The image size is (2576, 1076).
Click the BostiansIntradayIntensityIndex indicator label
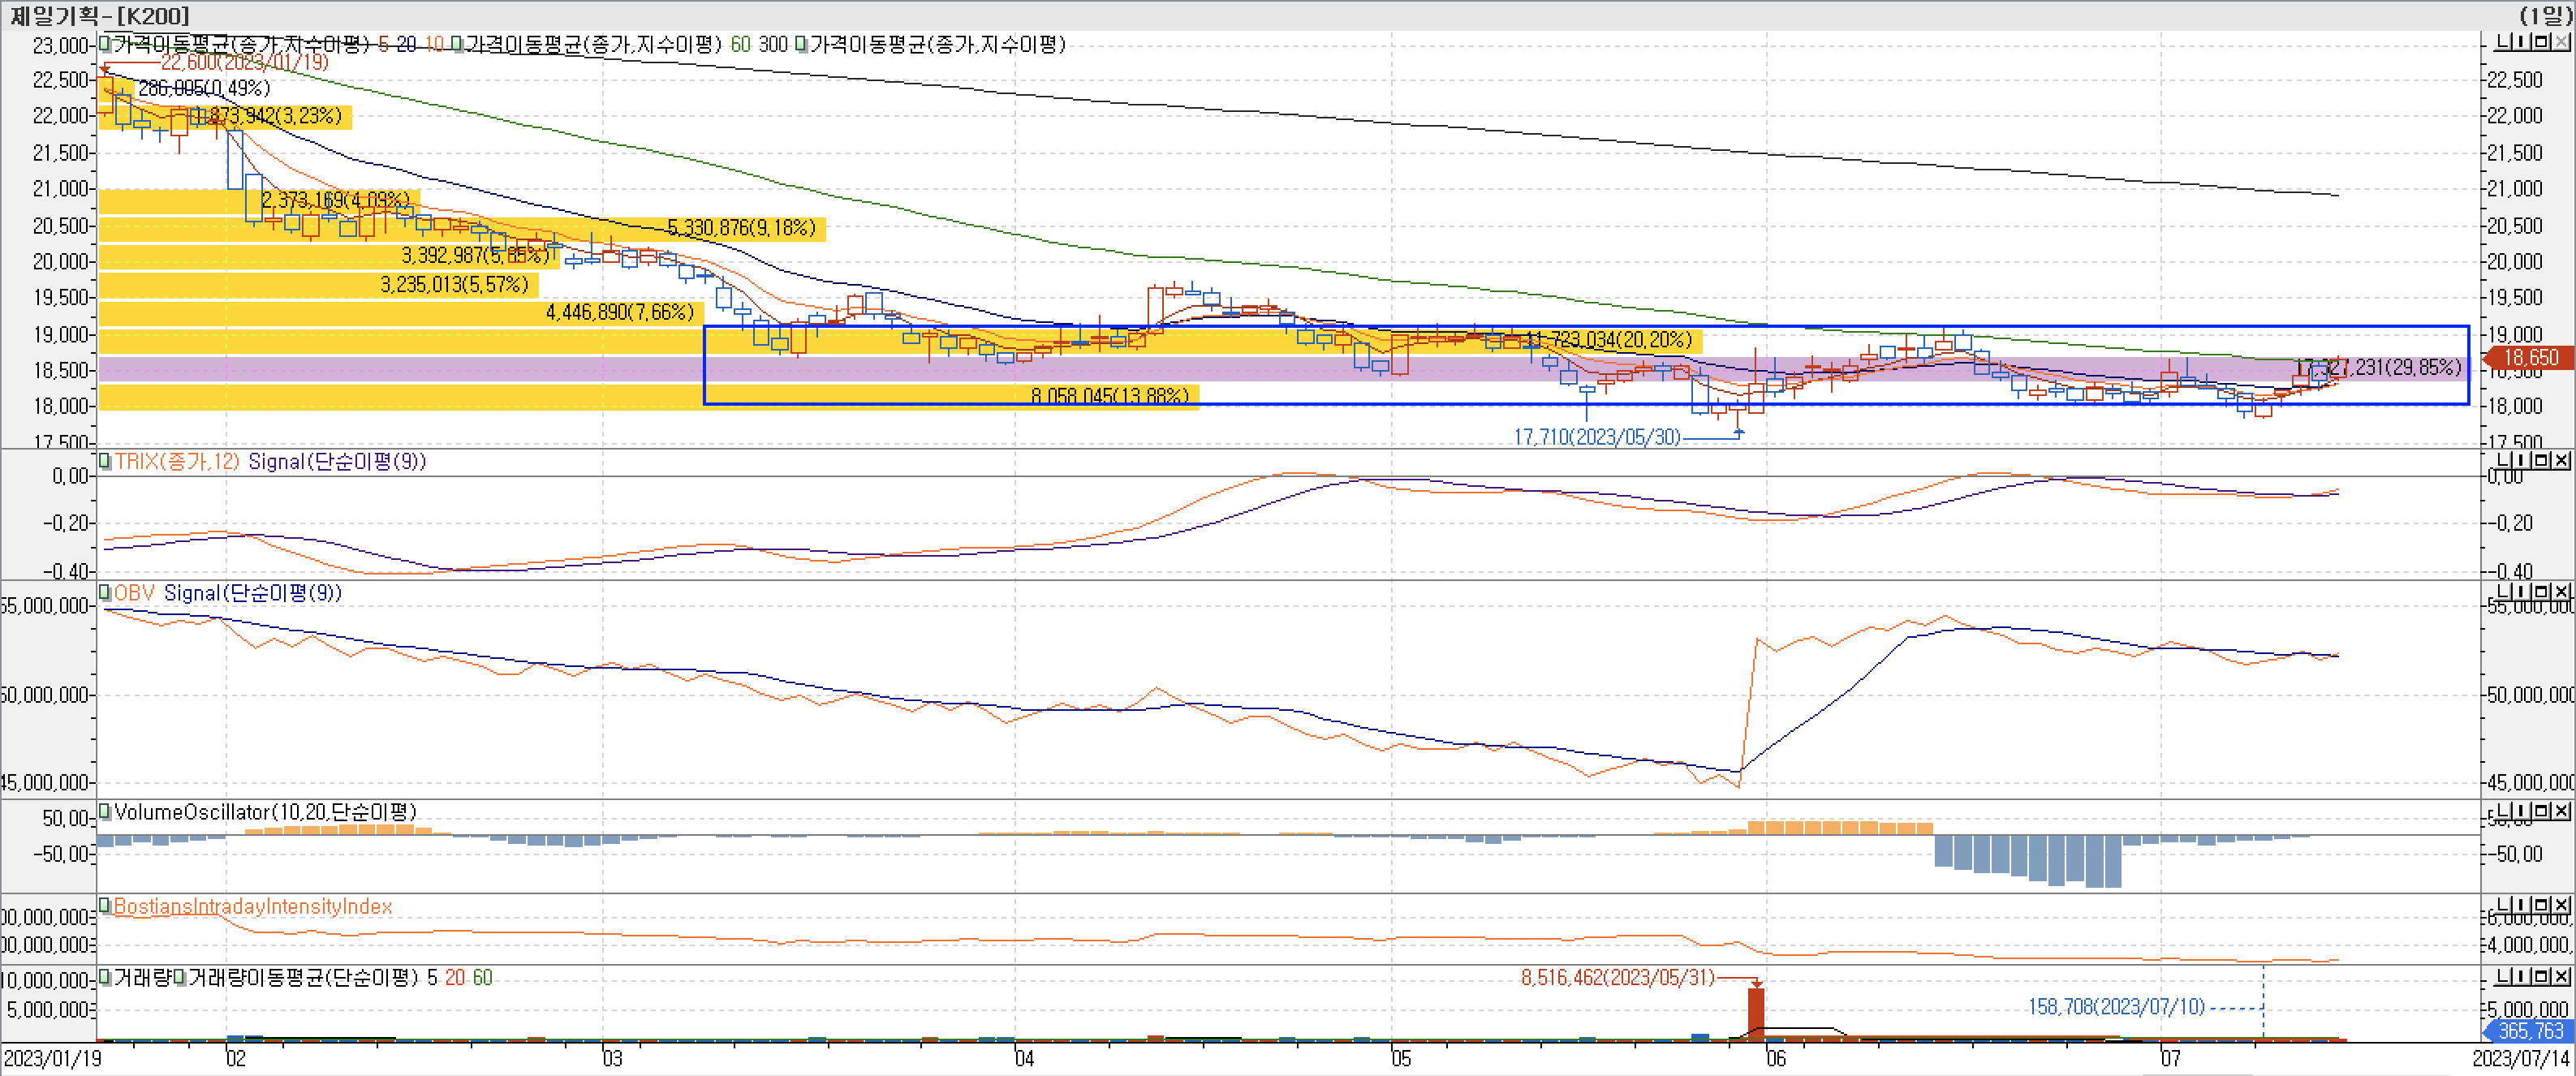pyautogui.click(x=252, y=906)
